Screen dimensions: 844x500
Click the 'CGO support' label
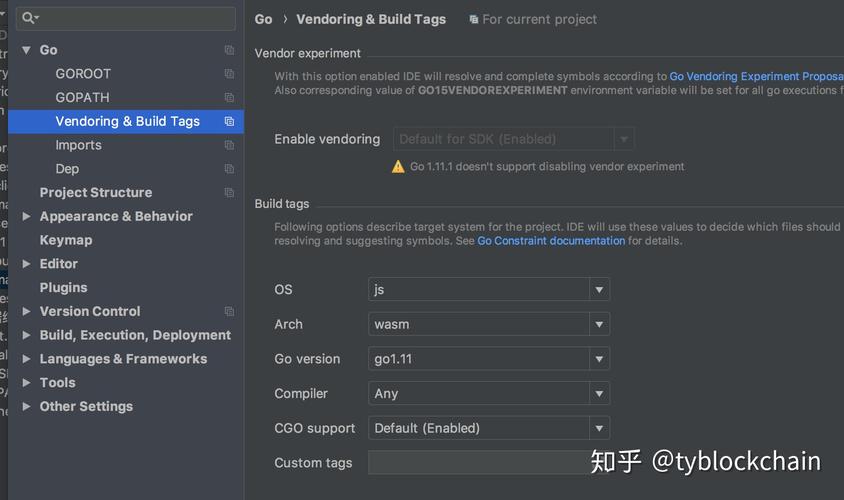pyautogui.click(x=315, y=428)
